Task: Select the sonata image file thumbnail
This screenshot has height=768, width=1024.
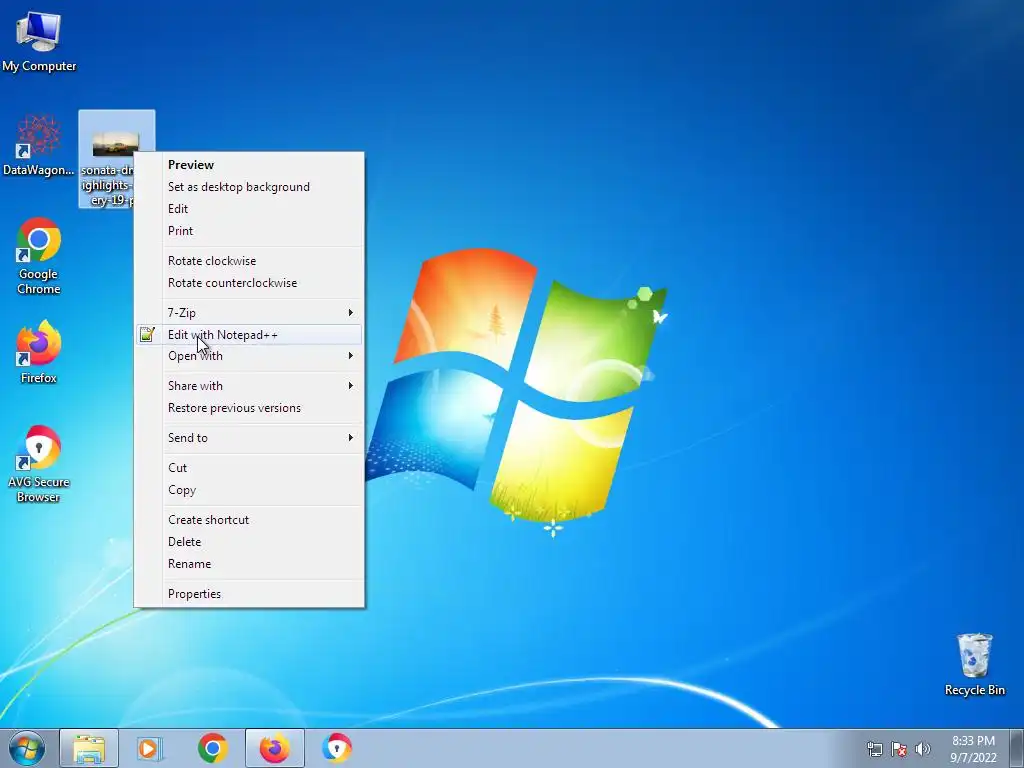Action: [x=115, y=143]
